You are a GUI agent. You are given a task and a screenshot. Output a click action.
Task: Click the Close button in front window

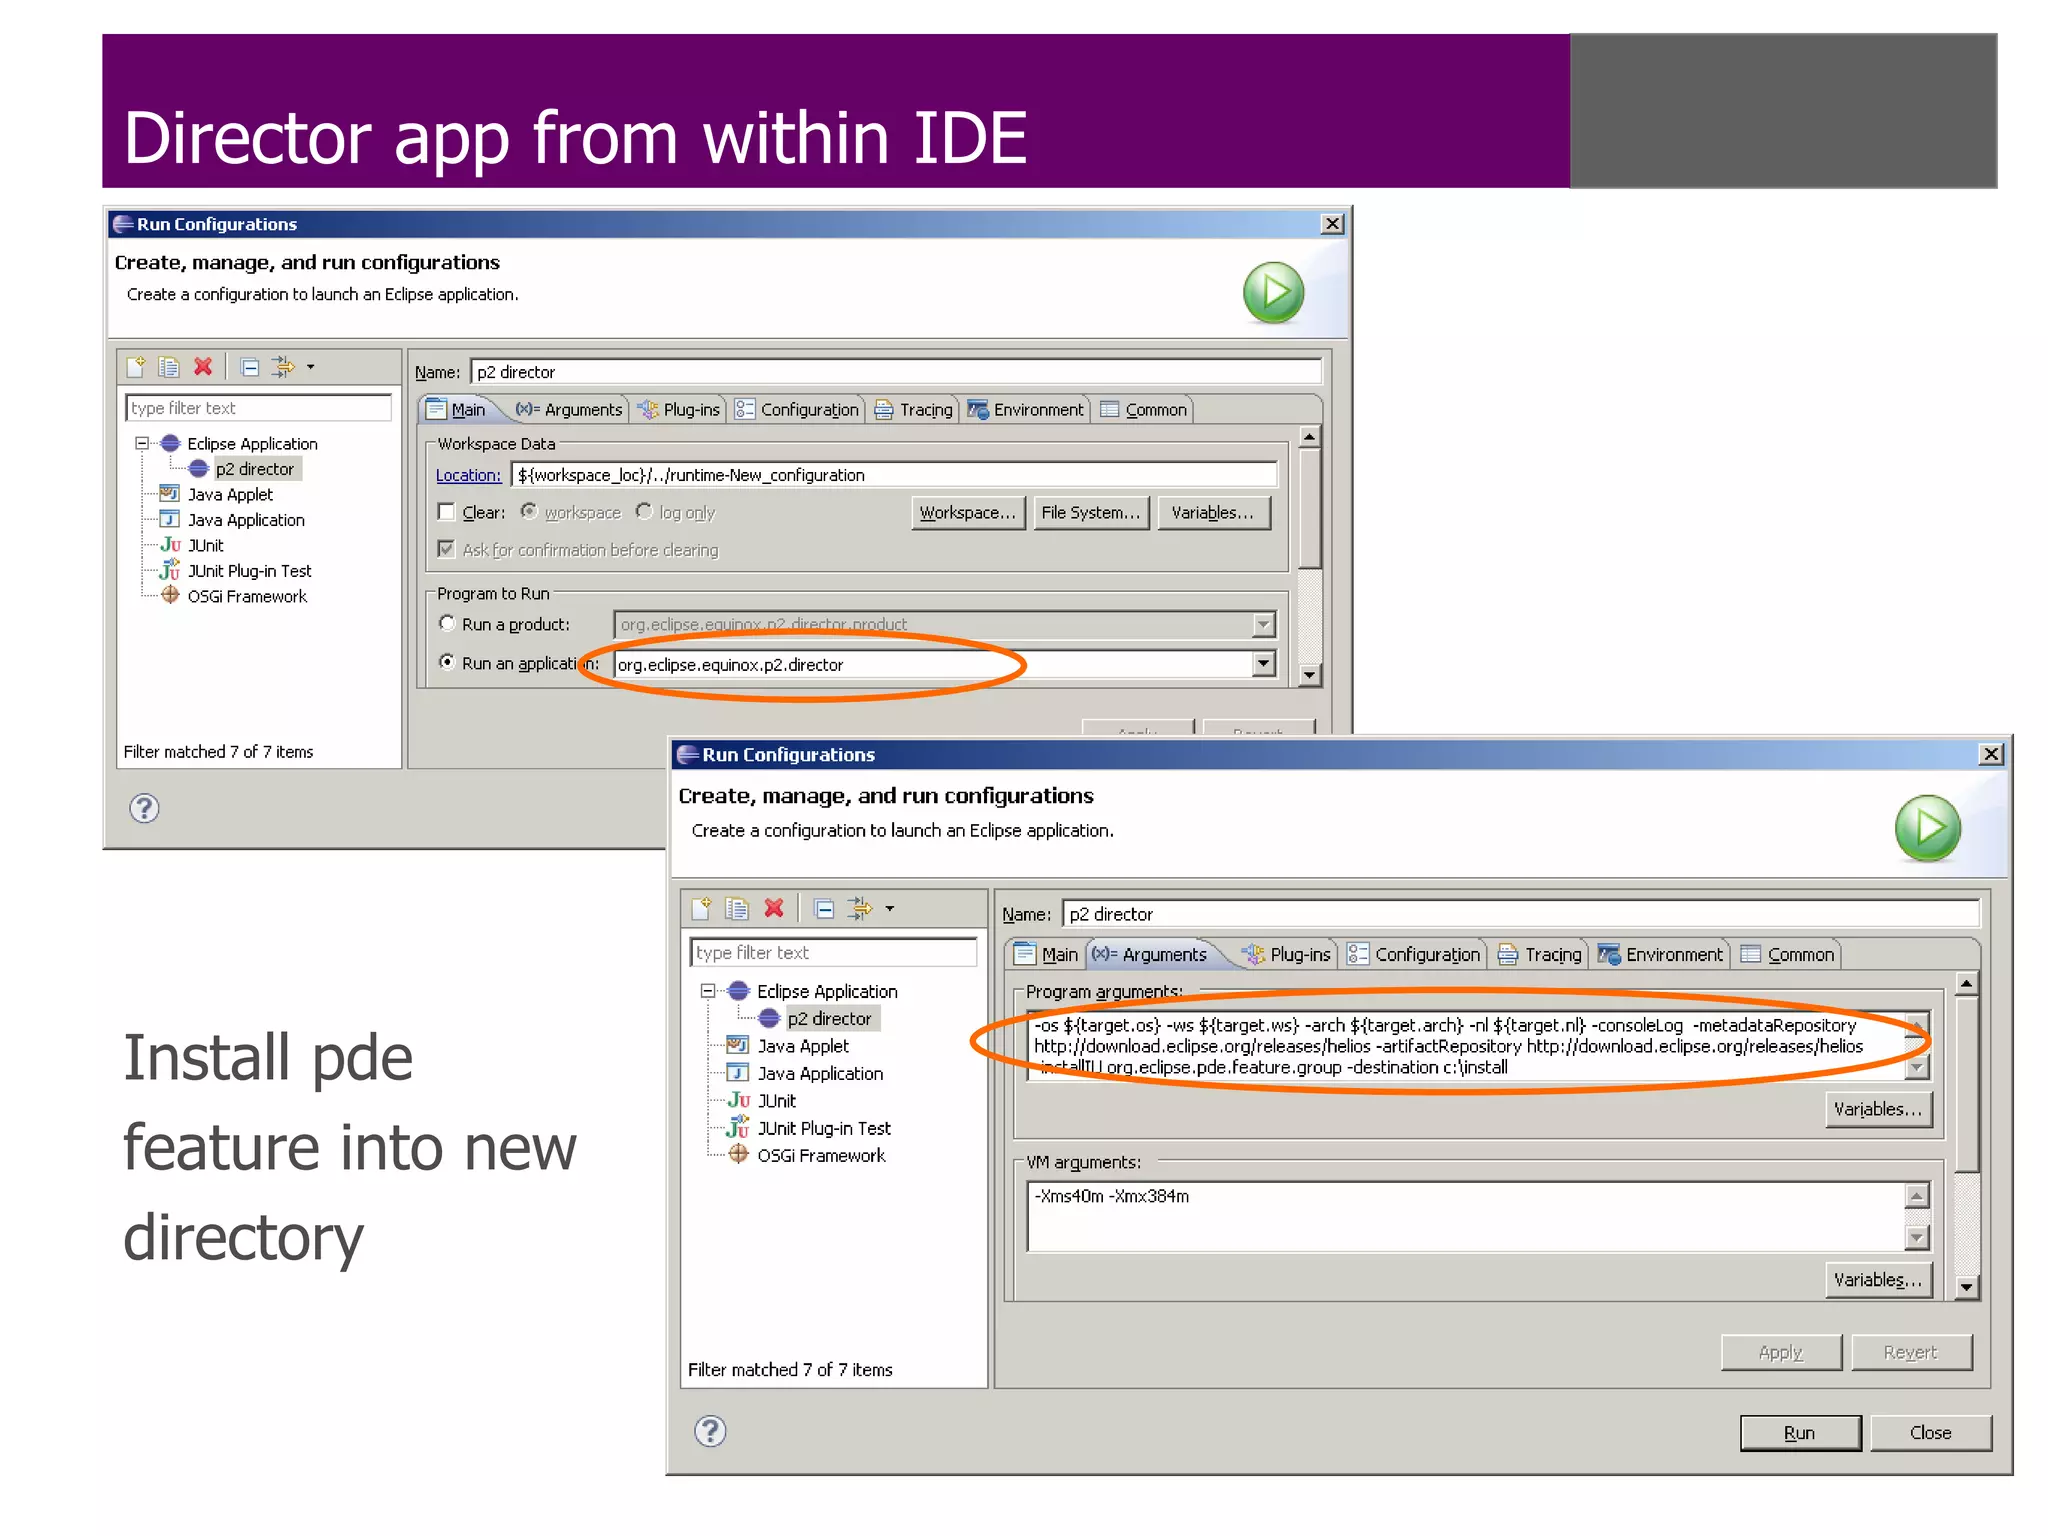(x=1930, y=1432)
